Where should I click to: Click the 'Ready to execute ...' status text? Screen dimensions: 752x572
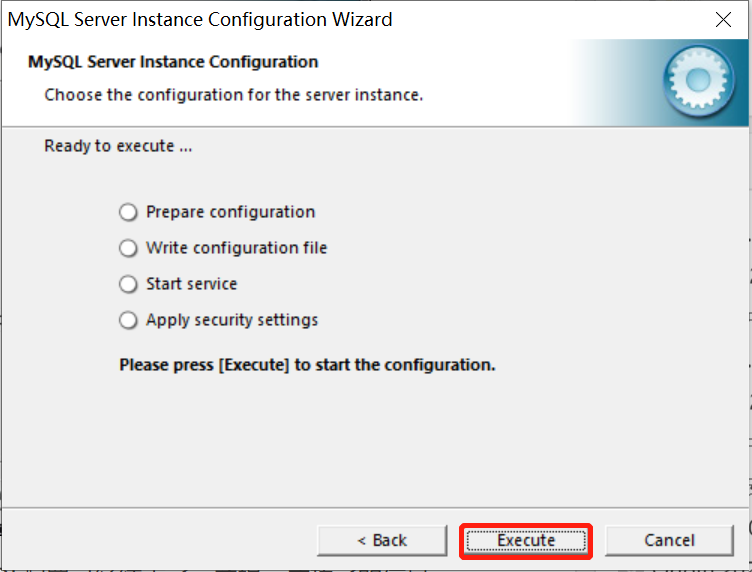[x=118, y=146]
